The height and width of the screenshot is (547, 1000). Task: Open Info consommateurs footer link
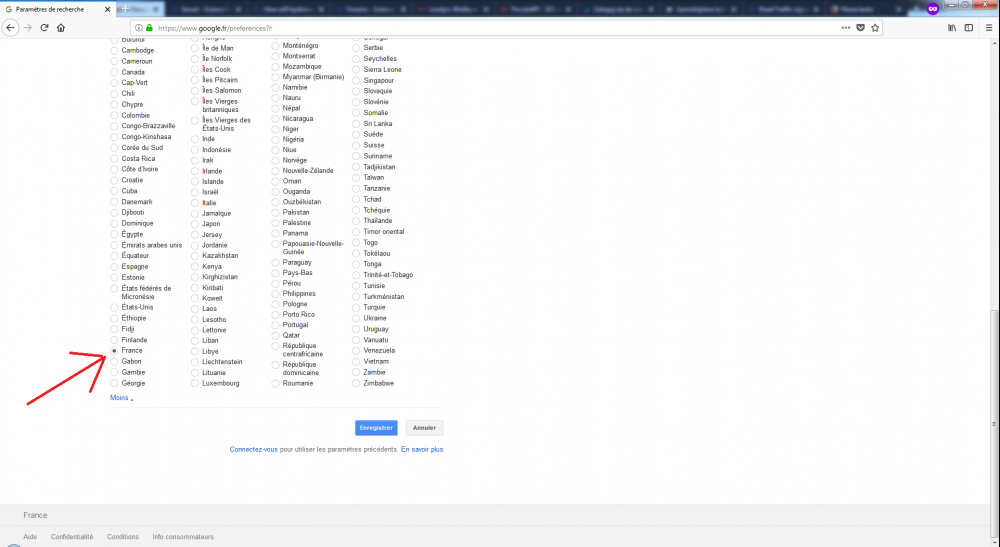(x=183, y=537)
